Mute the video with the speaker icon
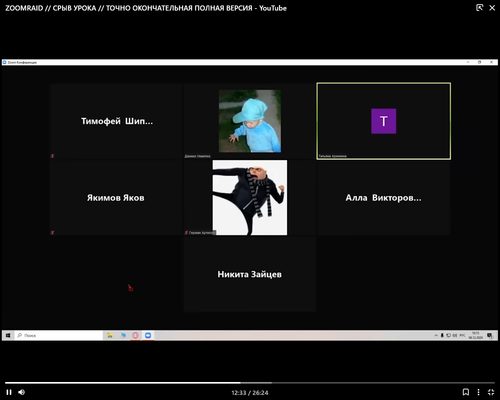The height and width of the screenshot is (400, 500). [x=22, y=392]
